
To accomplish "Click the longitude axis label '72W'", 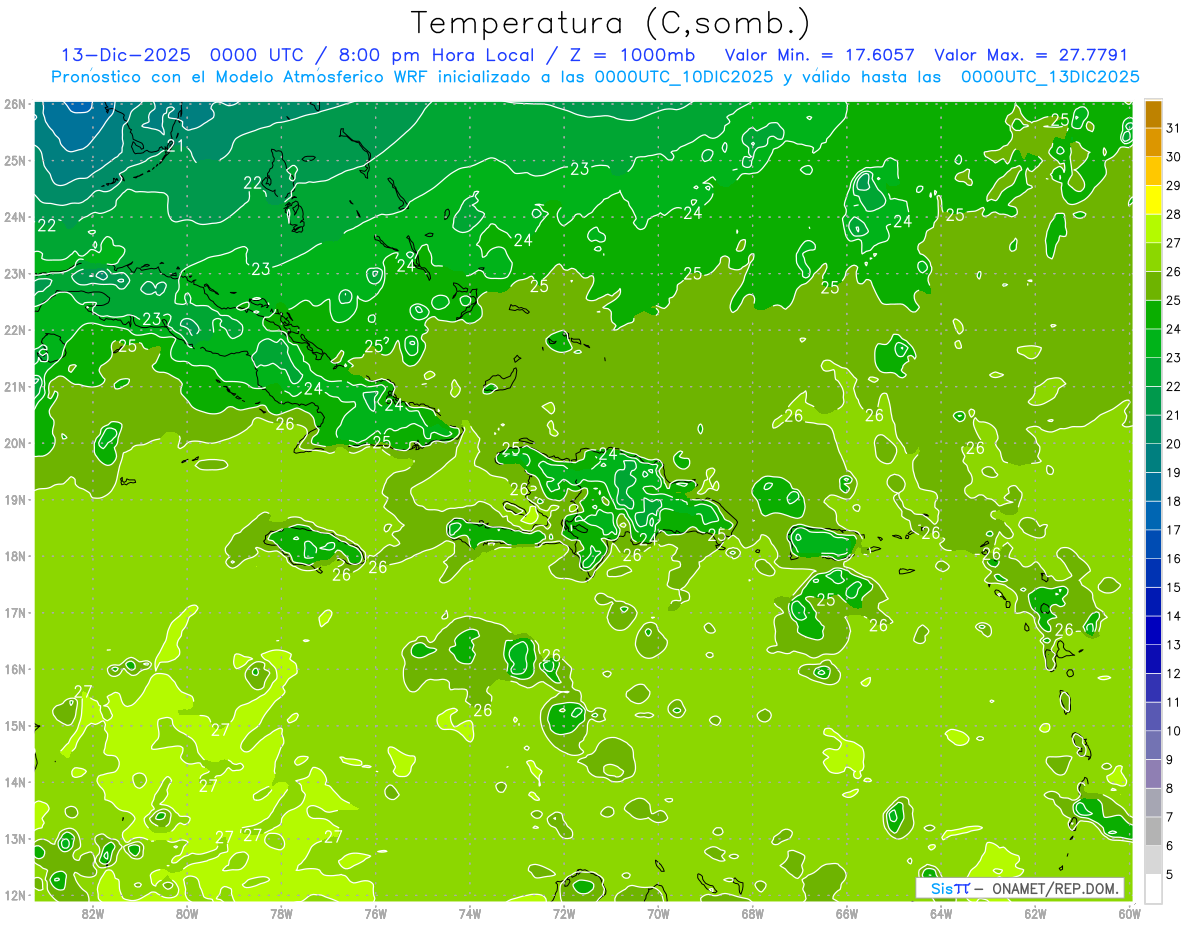I will pyautogui.click(x=563, y=913).
